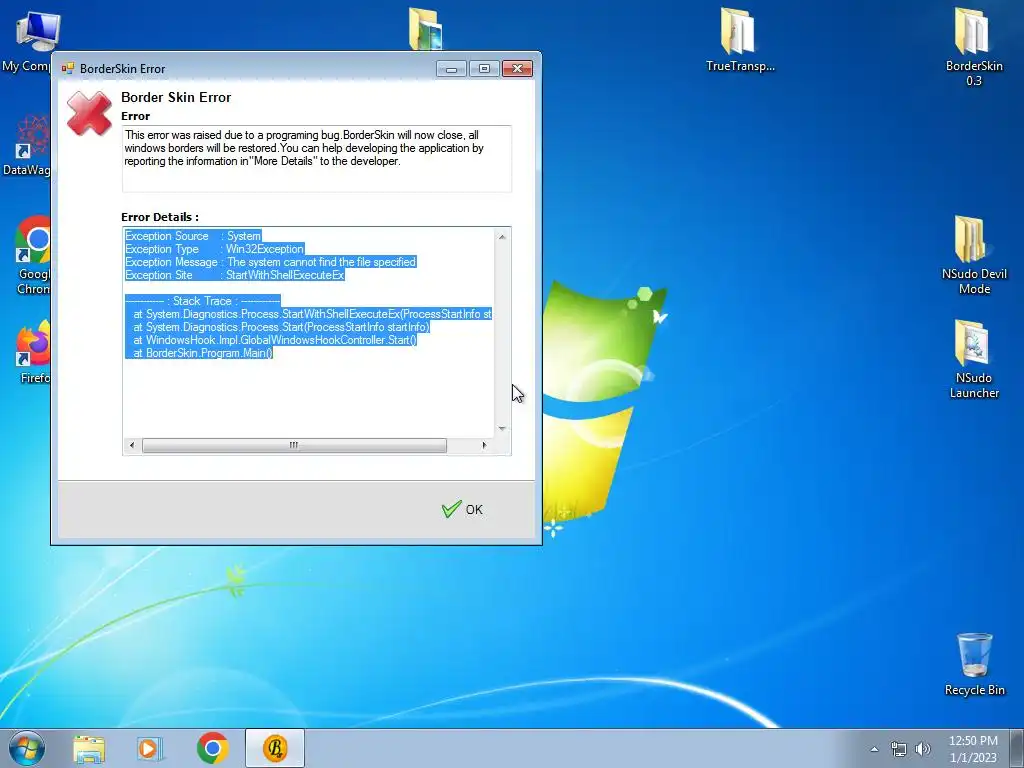The height and width of the screenshot is (768, 1024).
Task: Click the BorderSkin.Program.Main() stack line
Action: [x=199, y=353]
